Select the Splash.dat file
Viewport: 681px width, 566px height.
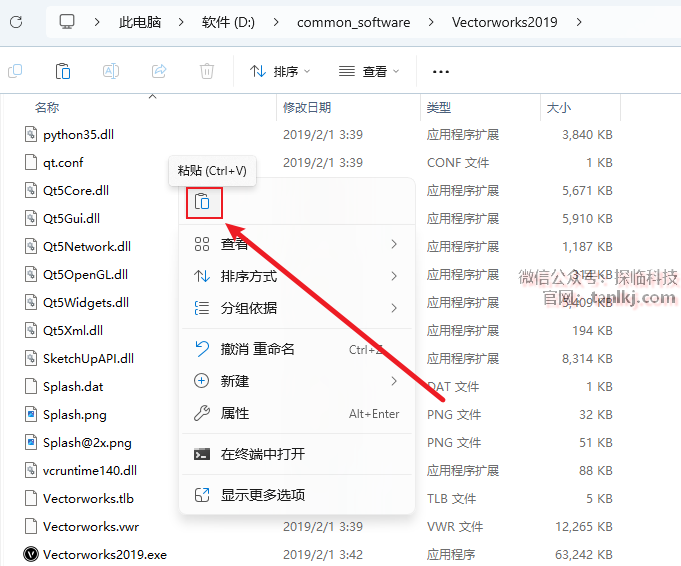coord(73,387)
